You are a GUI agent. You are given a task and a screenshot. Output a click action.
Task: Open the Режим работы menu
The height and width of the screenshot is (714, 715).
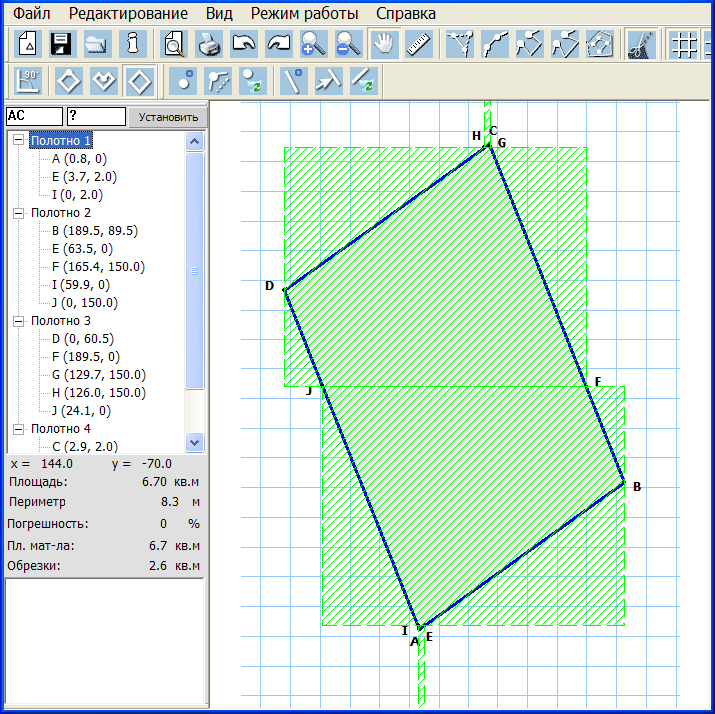click(305, 14)
